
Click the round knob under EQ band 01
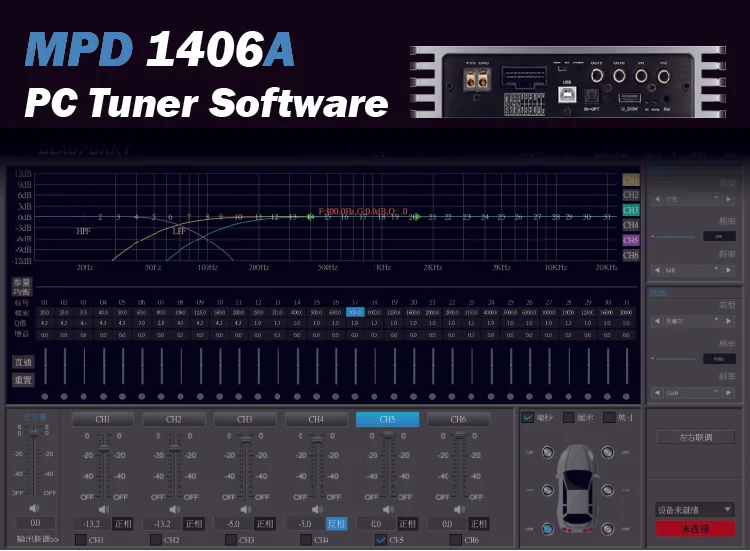[45, 397]
